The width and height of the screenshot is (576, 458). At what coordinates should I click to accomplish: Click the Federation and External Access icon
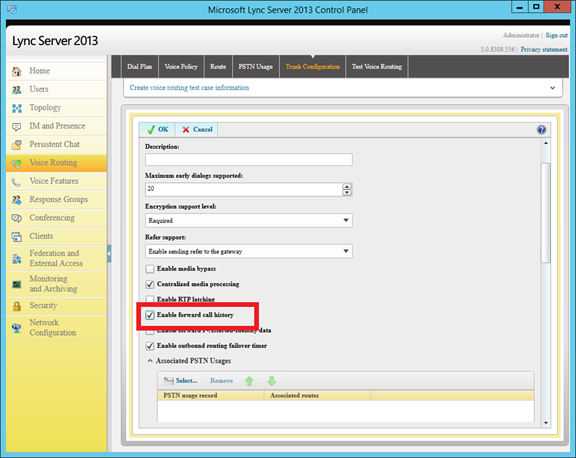[17, 259]
